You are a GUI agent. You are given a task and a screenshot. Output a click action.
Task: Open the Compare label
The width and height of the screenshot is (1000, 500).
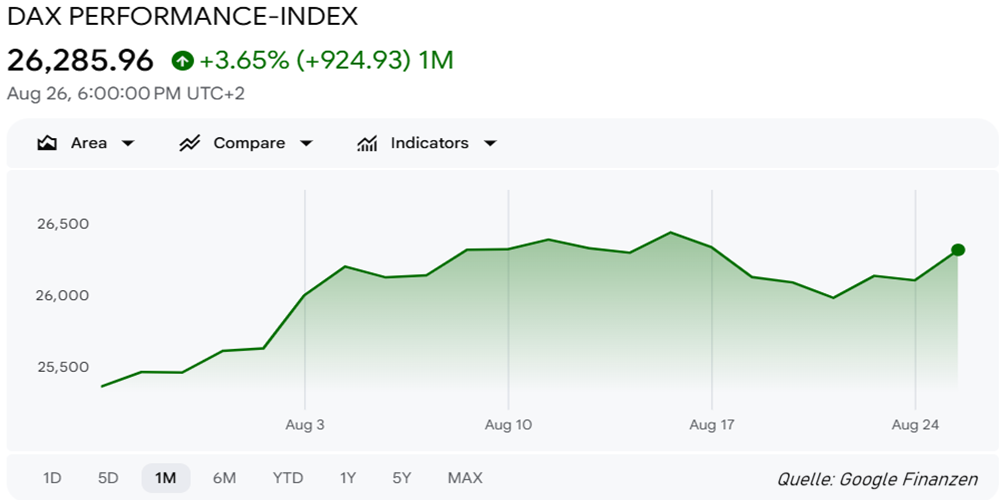tap(249, 143)
